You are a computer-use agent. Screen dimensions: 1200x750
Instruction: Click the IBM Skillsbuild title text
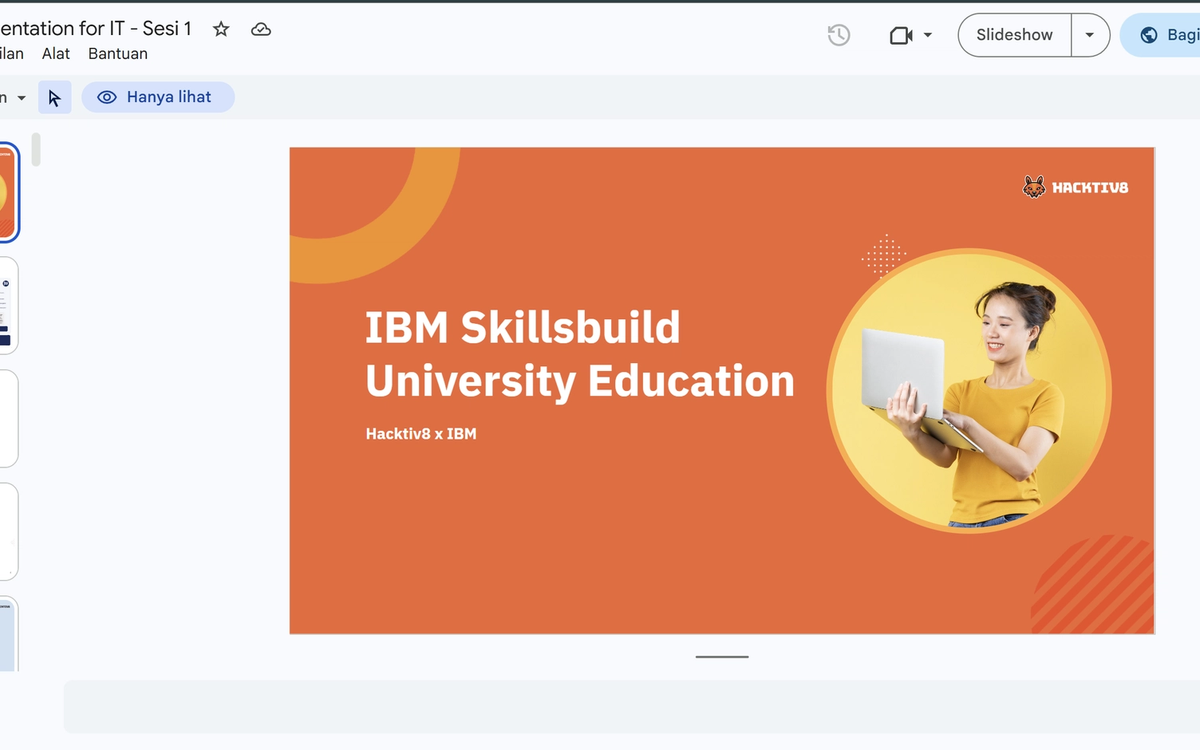[x=580, y=354]
